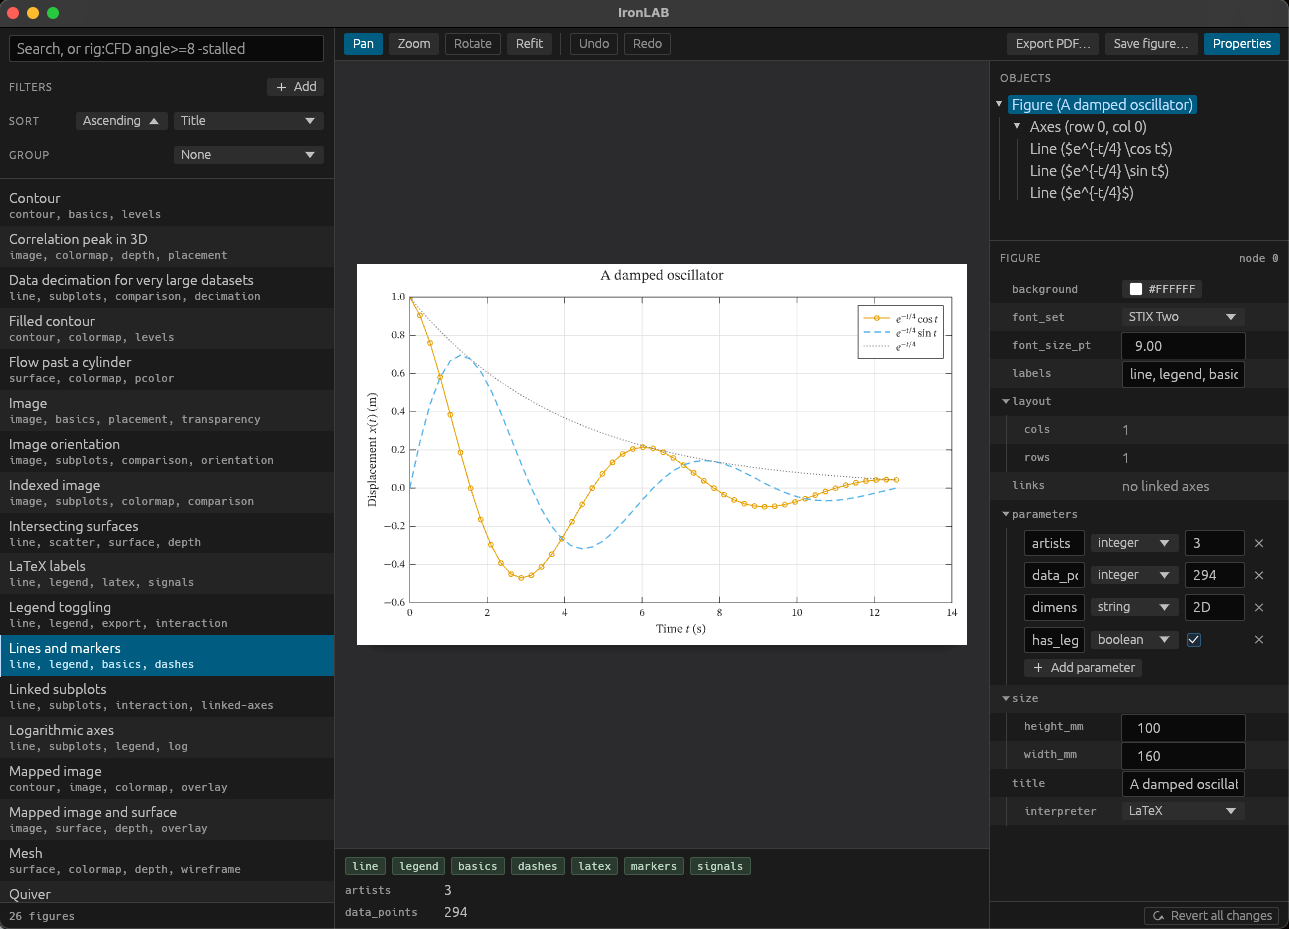Select the Logarithmic axes figure
The height and width of the screenshot is (929, 1289).
[x=167, y=738]
